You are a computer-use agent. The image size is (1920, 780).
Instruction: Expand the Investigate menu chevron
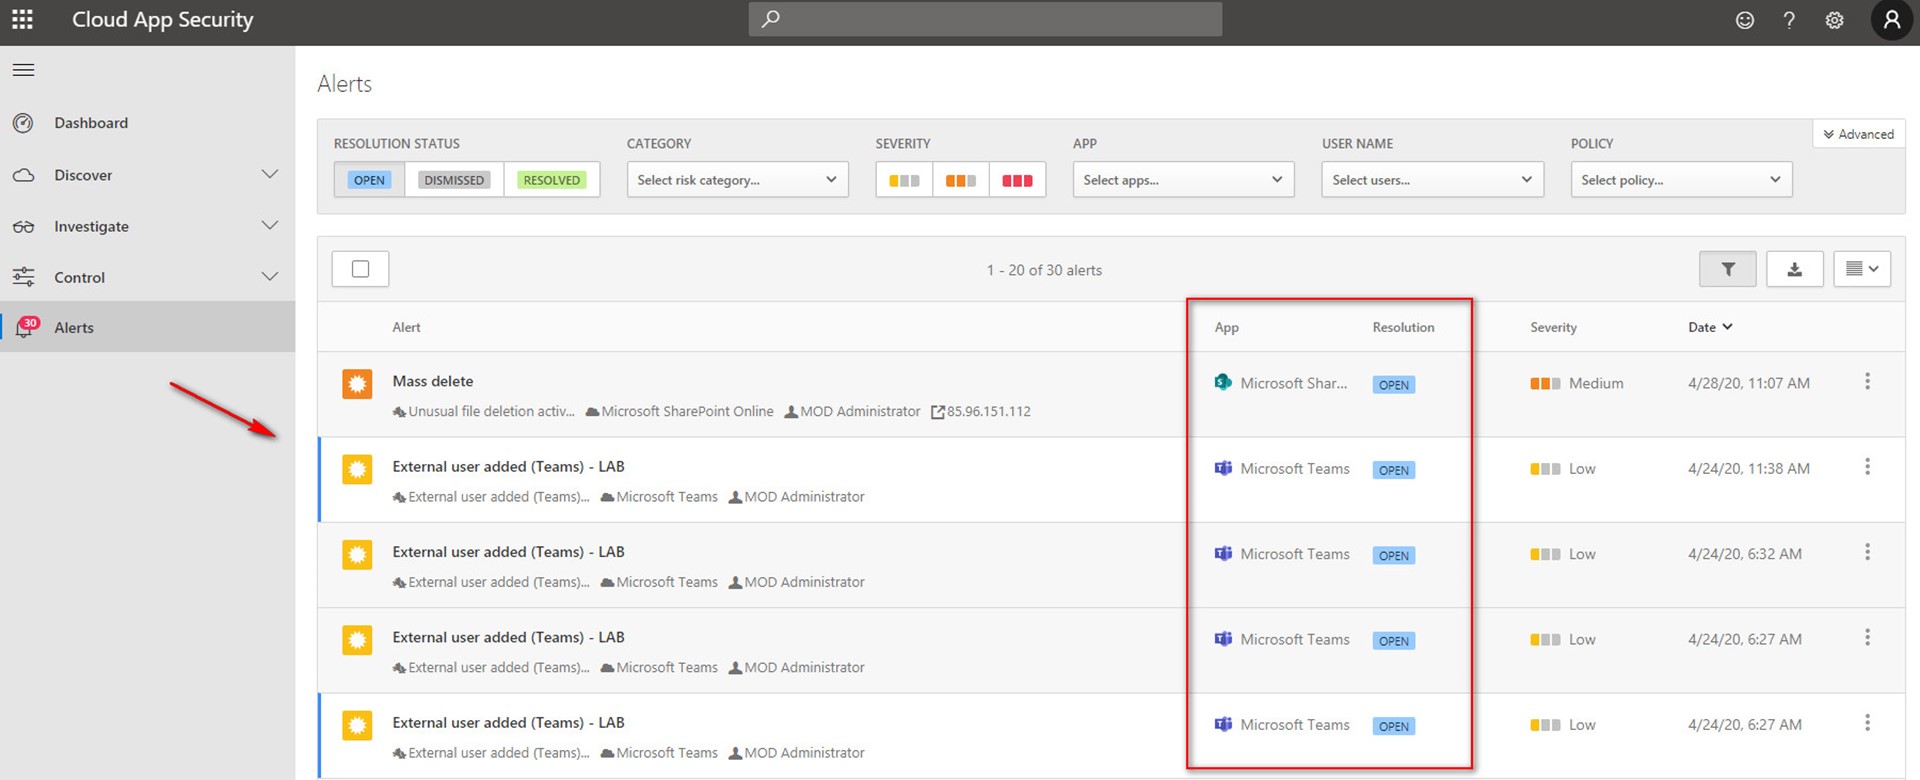pyautogui.click(x=269, y=225)
